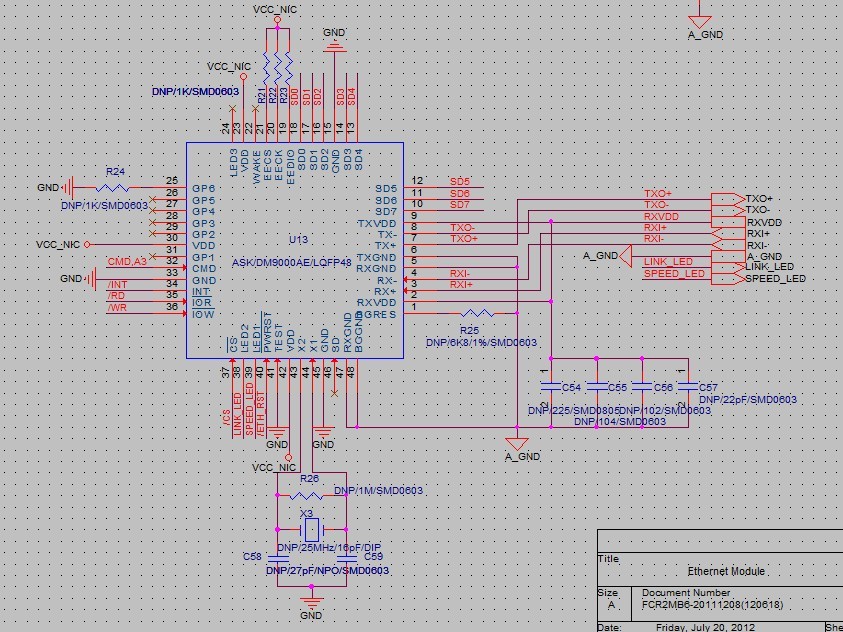
Task: Select the 'U13' reference designator
Action: click(x=298, y=240)
